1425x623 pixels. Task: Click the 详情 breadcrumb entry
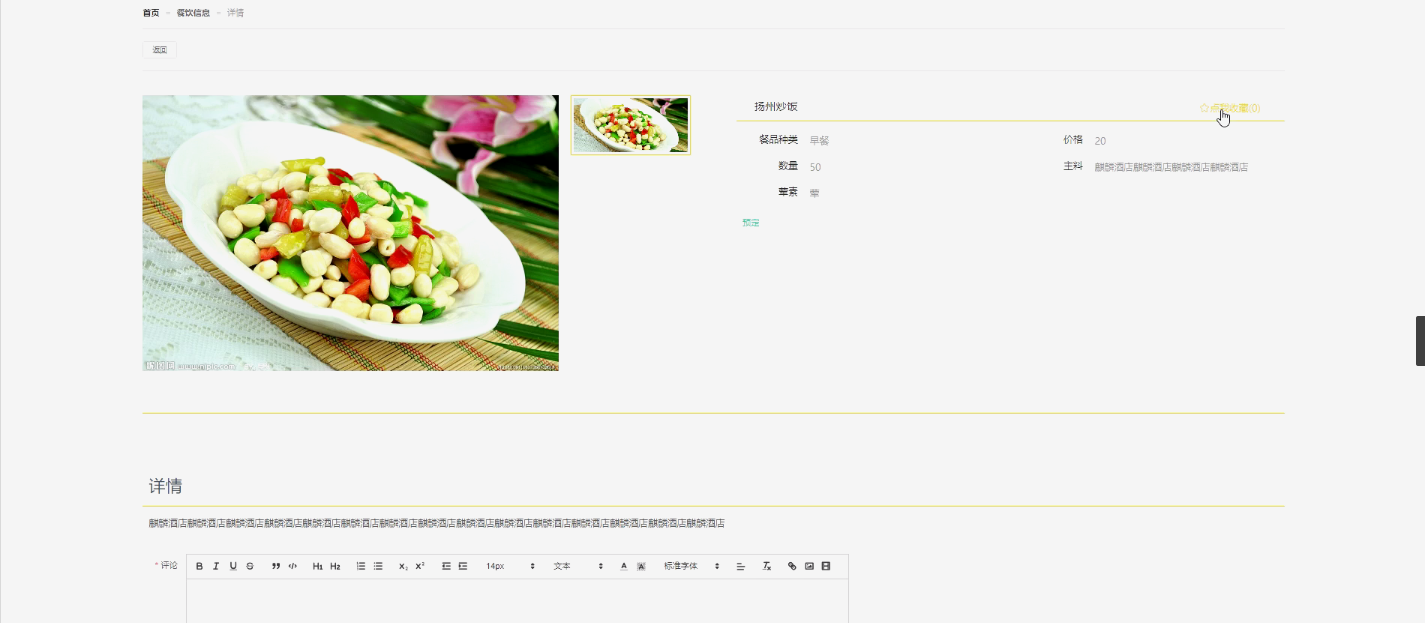[235, 13]
